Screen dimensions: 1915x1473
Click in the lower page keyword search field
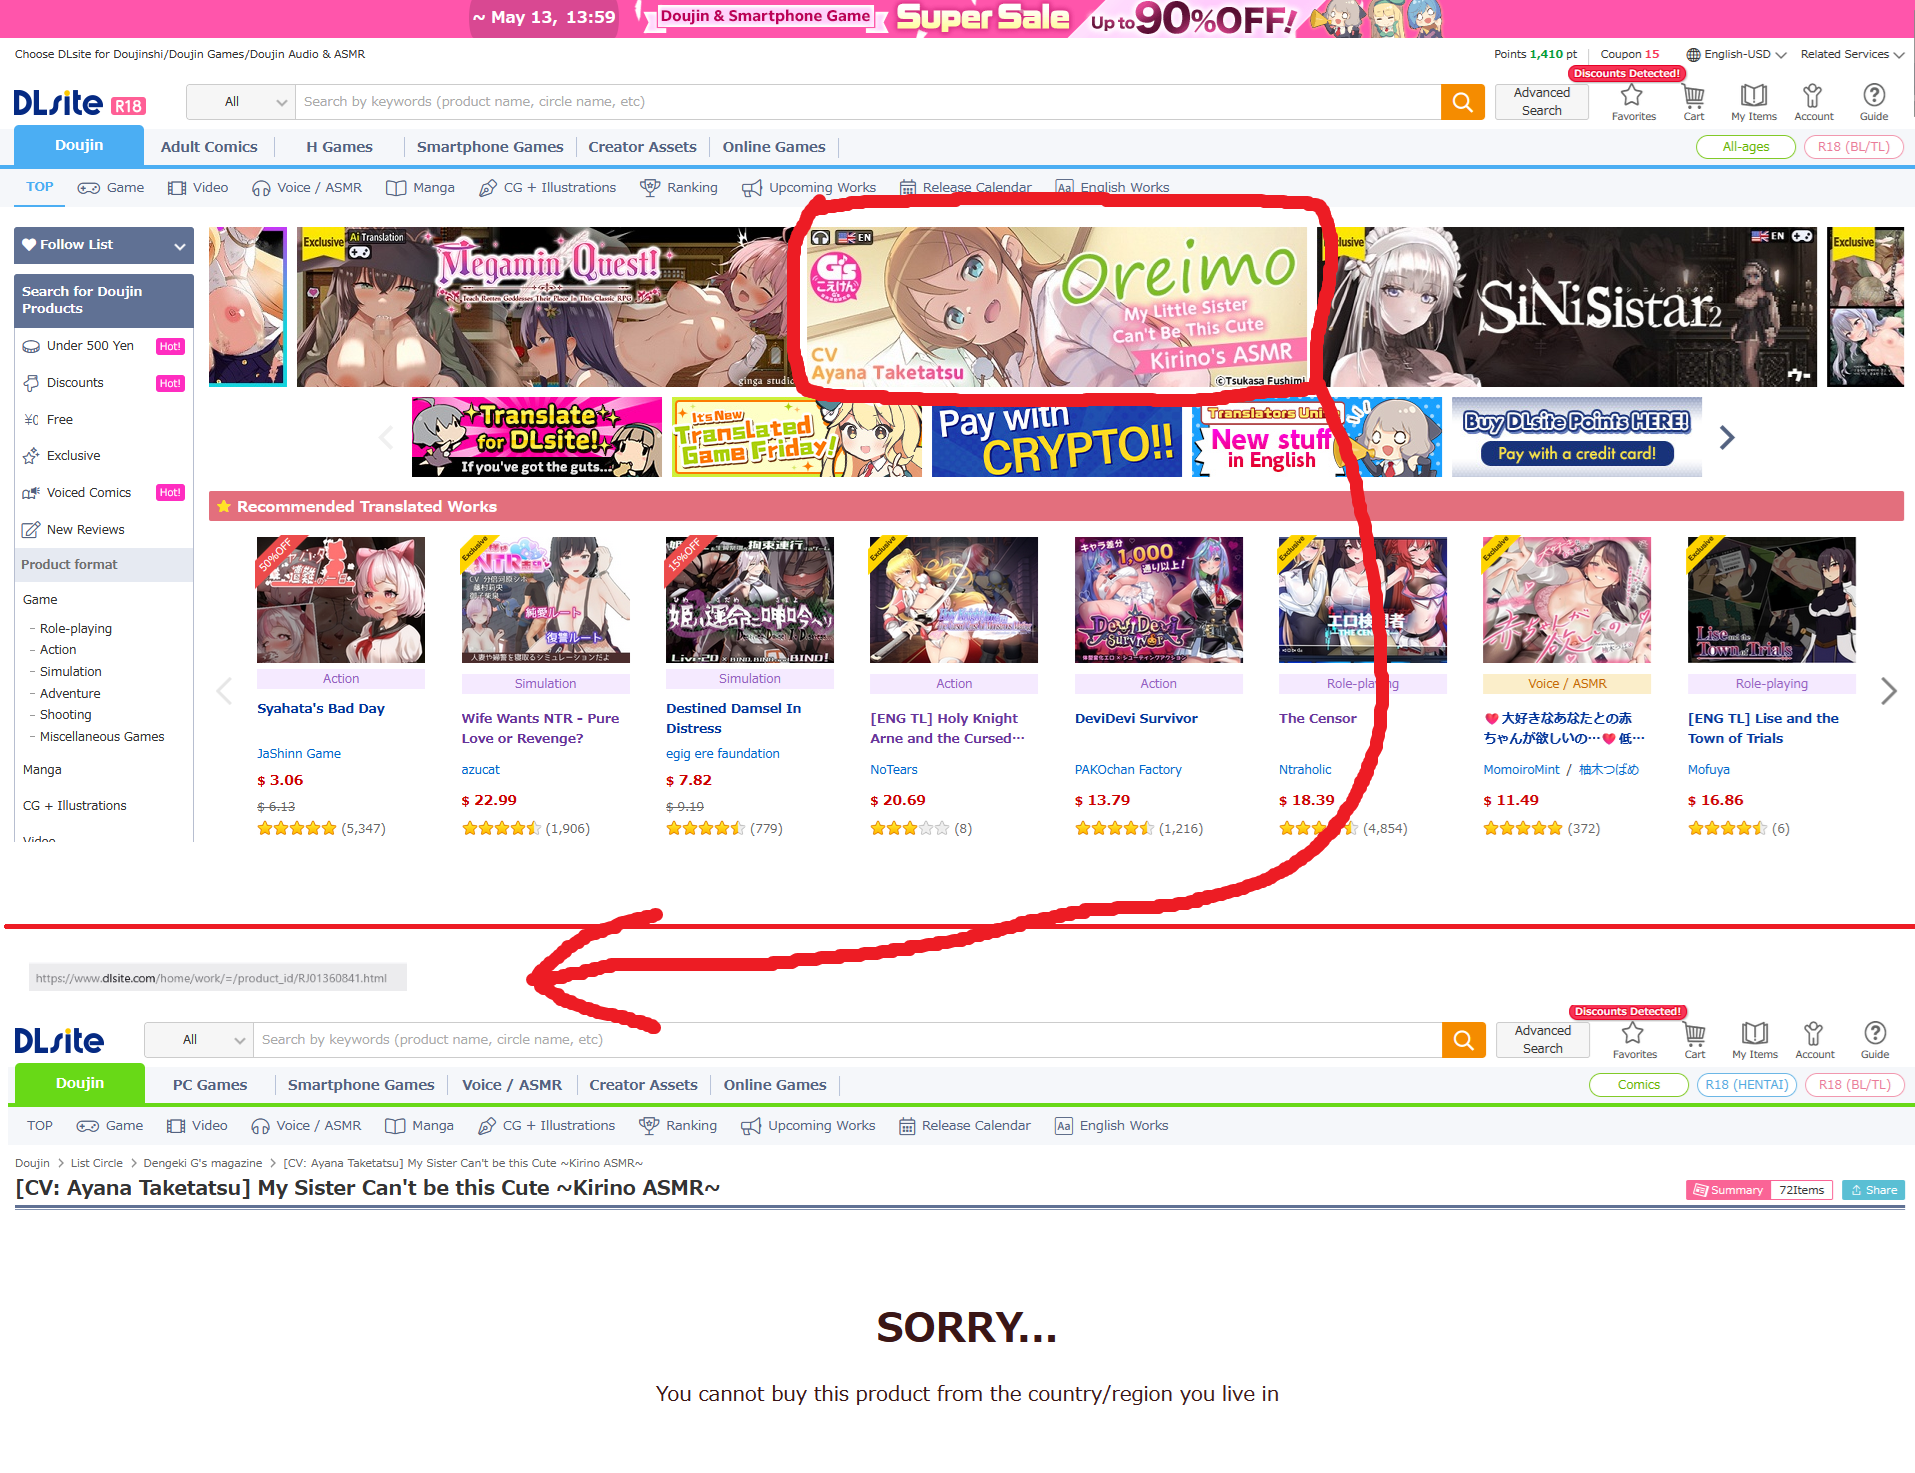847,1040
